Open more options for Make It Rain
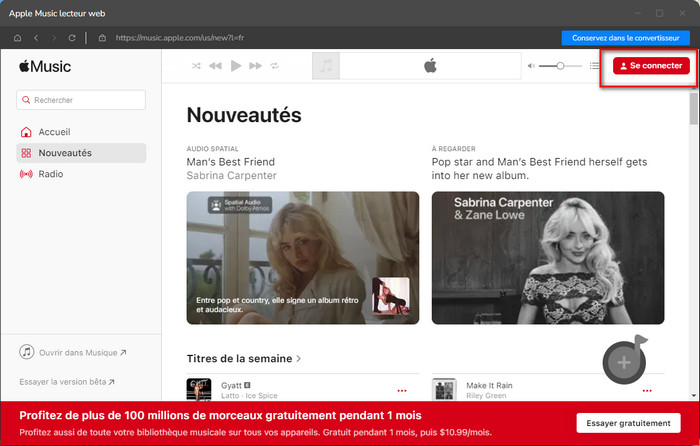 pyautogui.click(x=647, y=391)
